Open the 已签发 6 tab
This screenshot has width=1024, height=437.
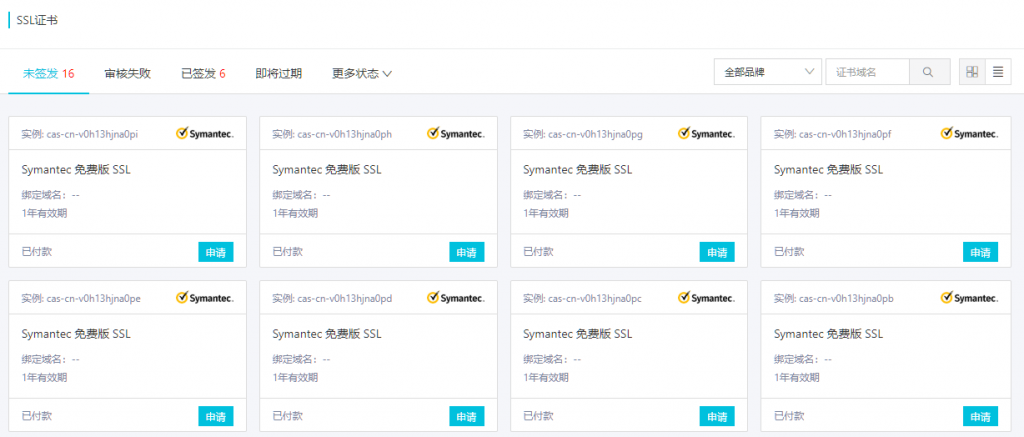[x=203, y=74]
